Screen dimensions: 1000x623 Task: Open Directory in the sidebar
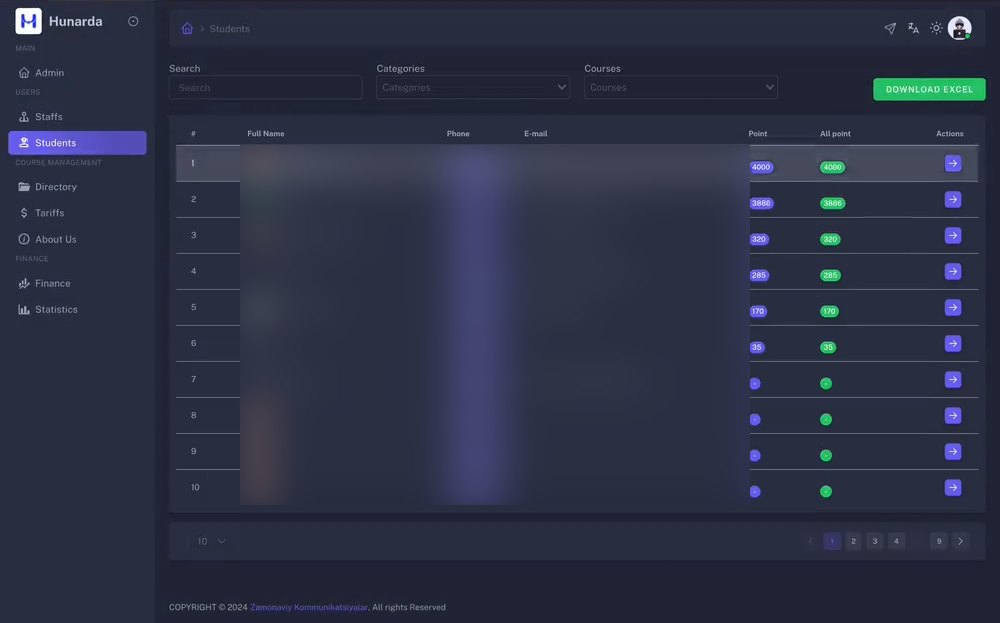pyautogui.click(x=77, y=187)
